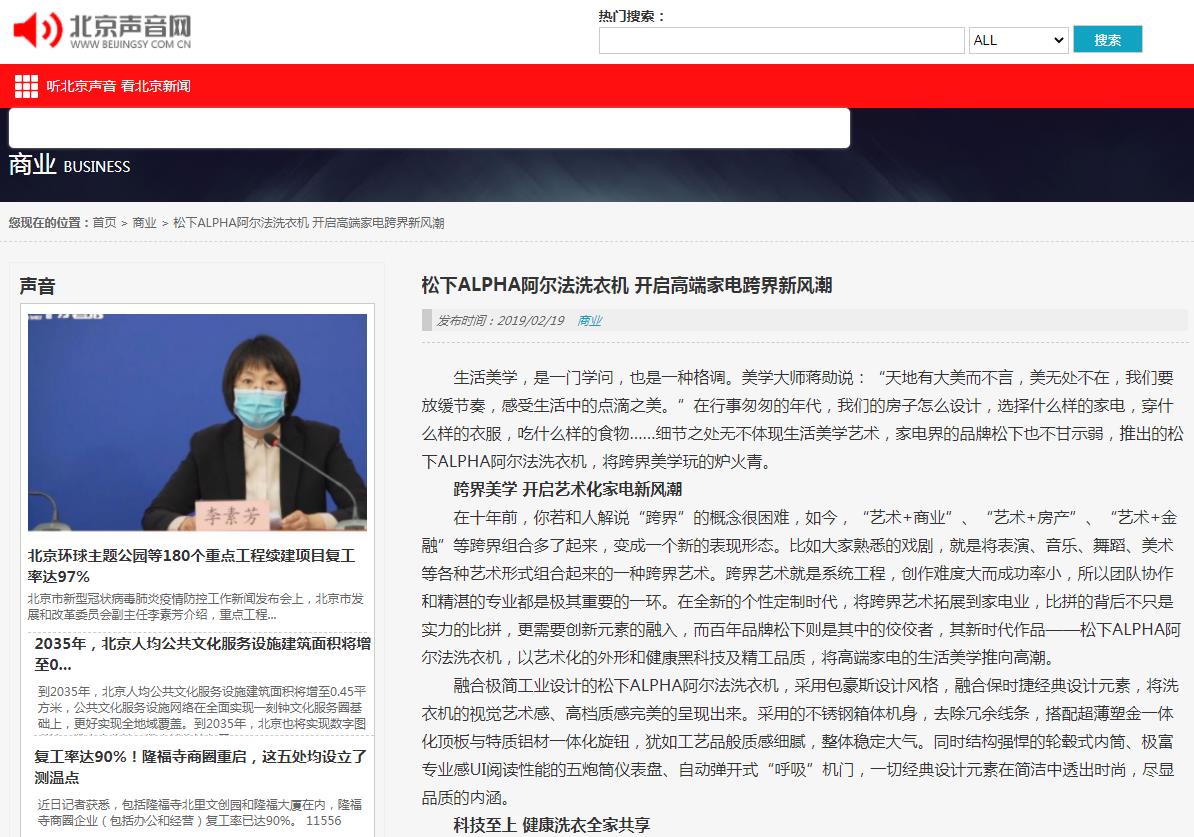Open the ALL category dropdown

1018,40
